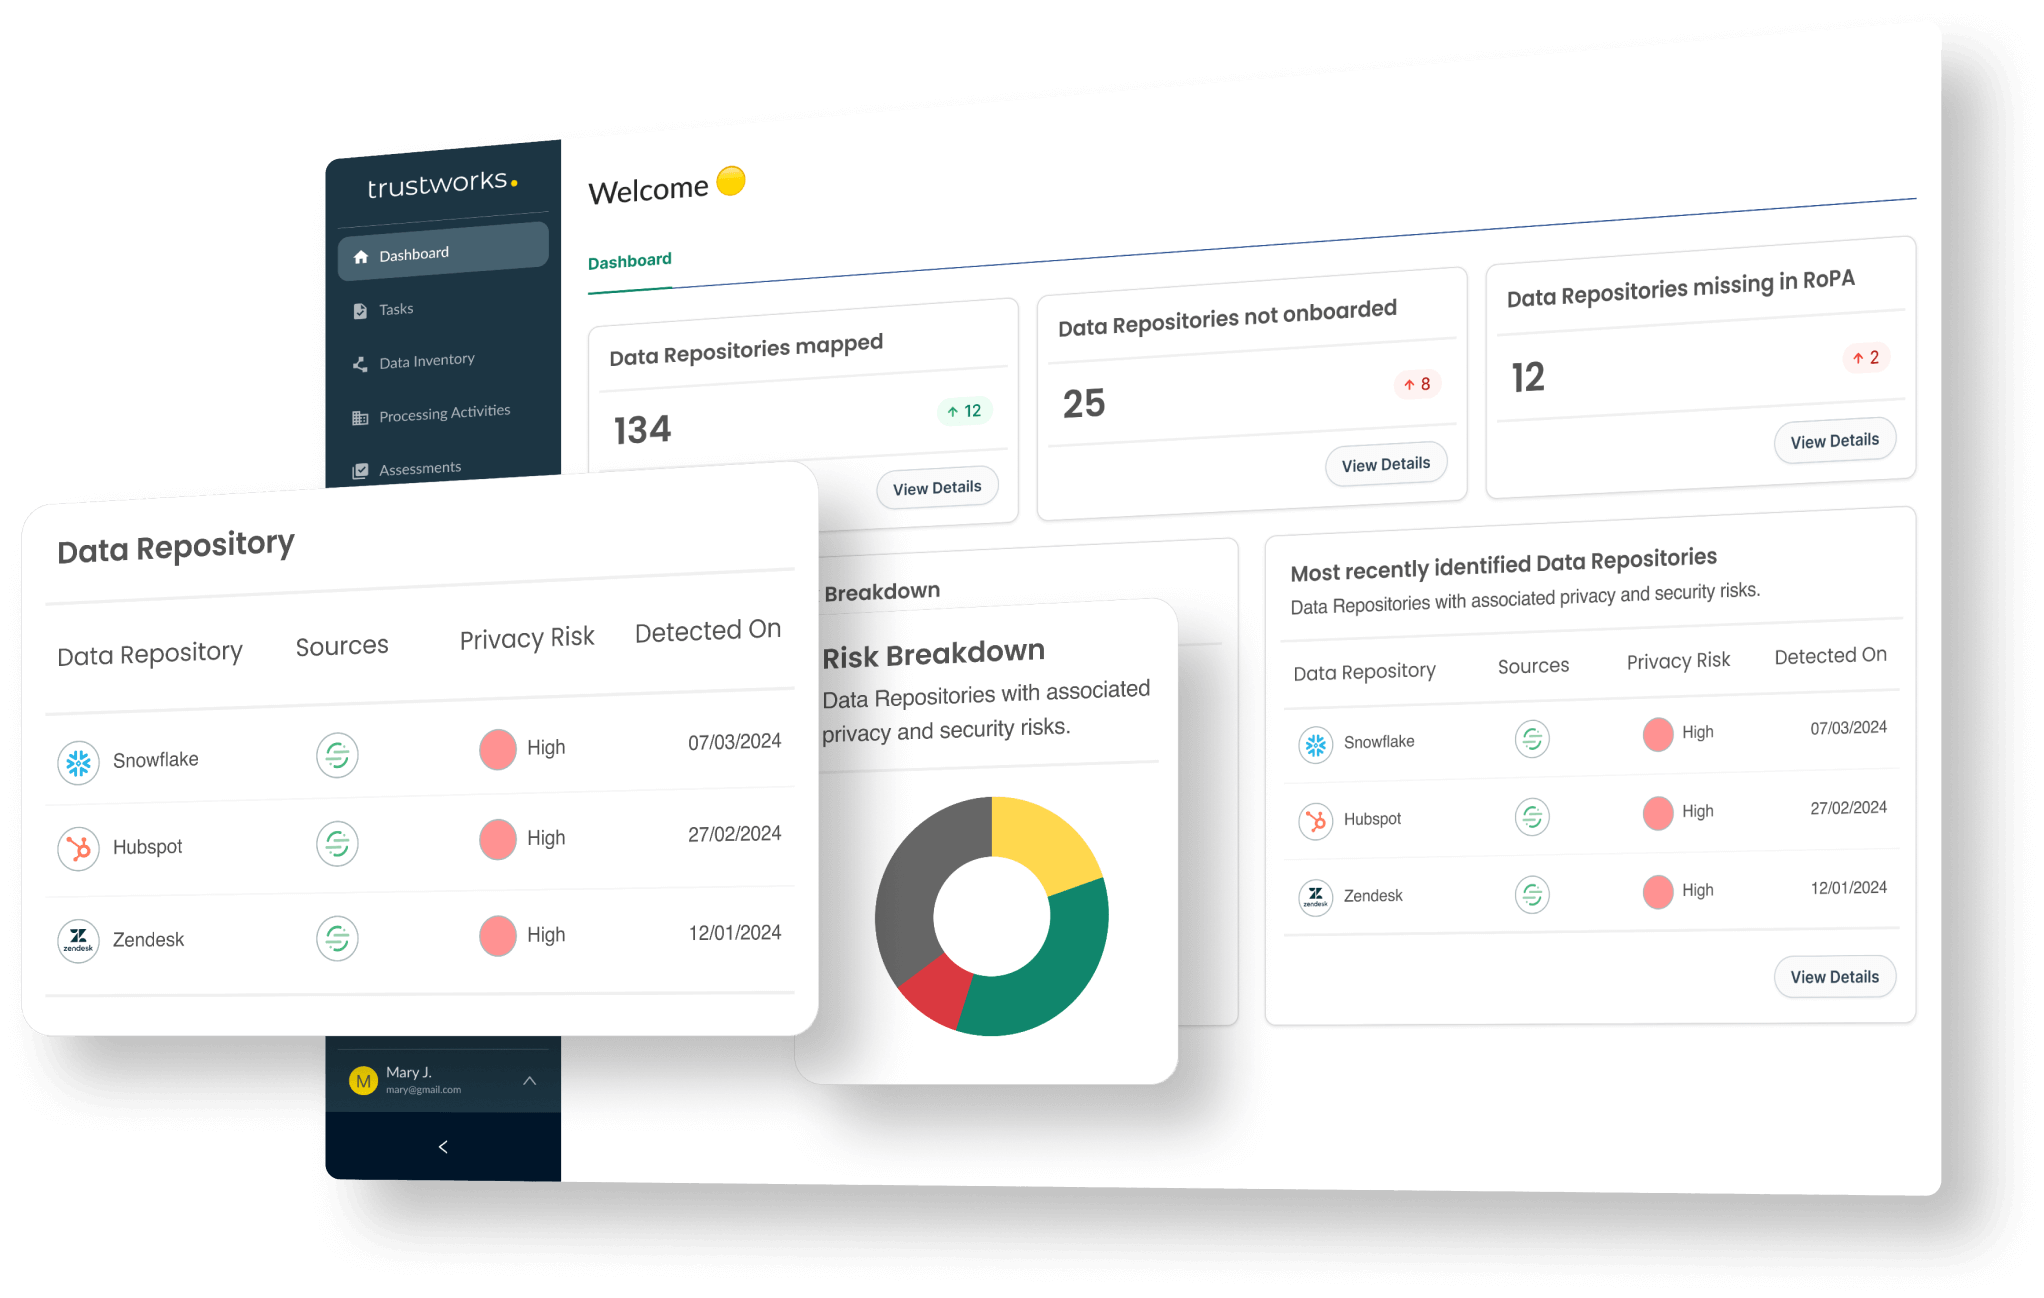Click Snowflake logo in the Most recently identified table
The image size is (2044, 1298).
[x=1315, y=744]
